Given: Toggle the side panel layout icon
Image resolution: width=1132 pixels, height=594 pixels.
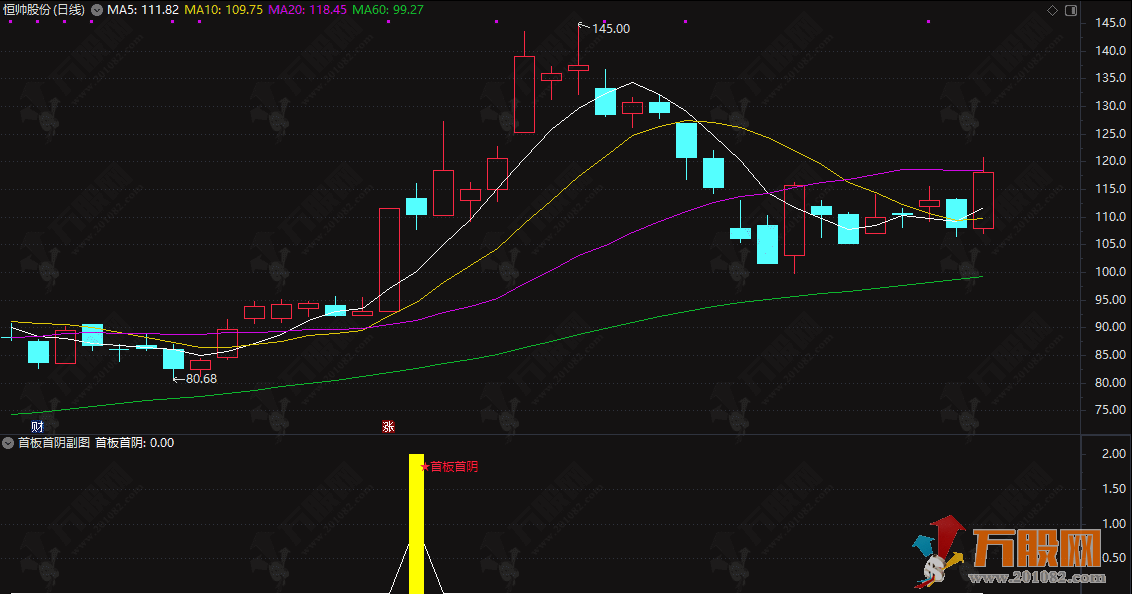Looking at the screenshot, I should tap(1071, 10).
